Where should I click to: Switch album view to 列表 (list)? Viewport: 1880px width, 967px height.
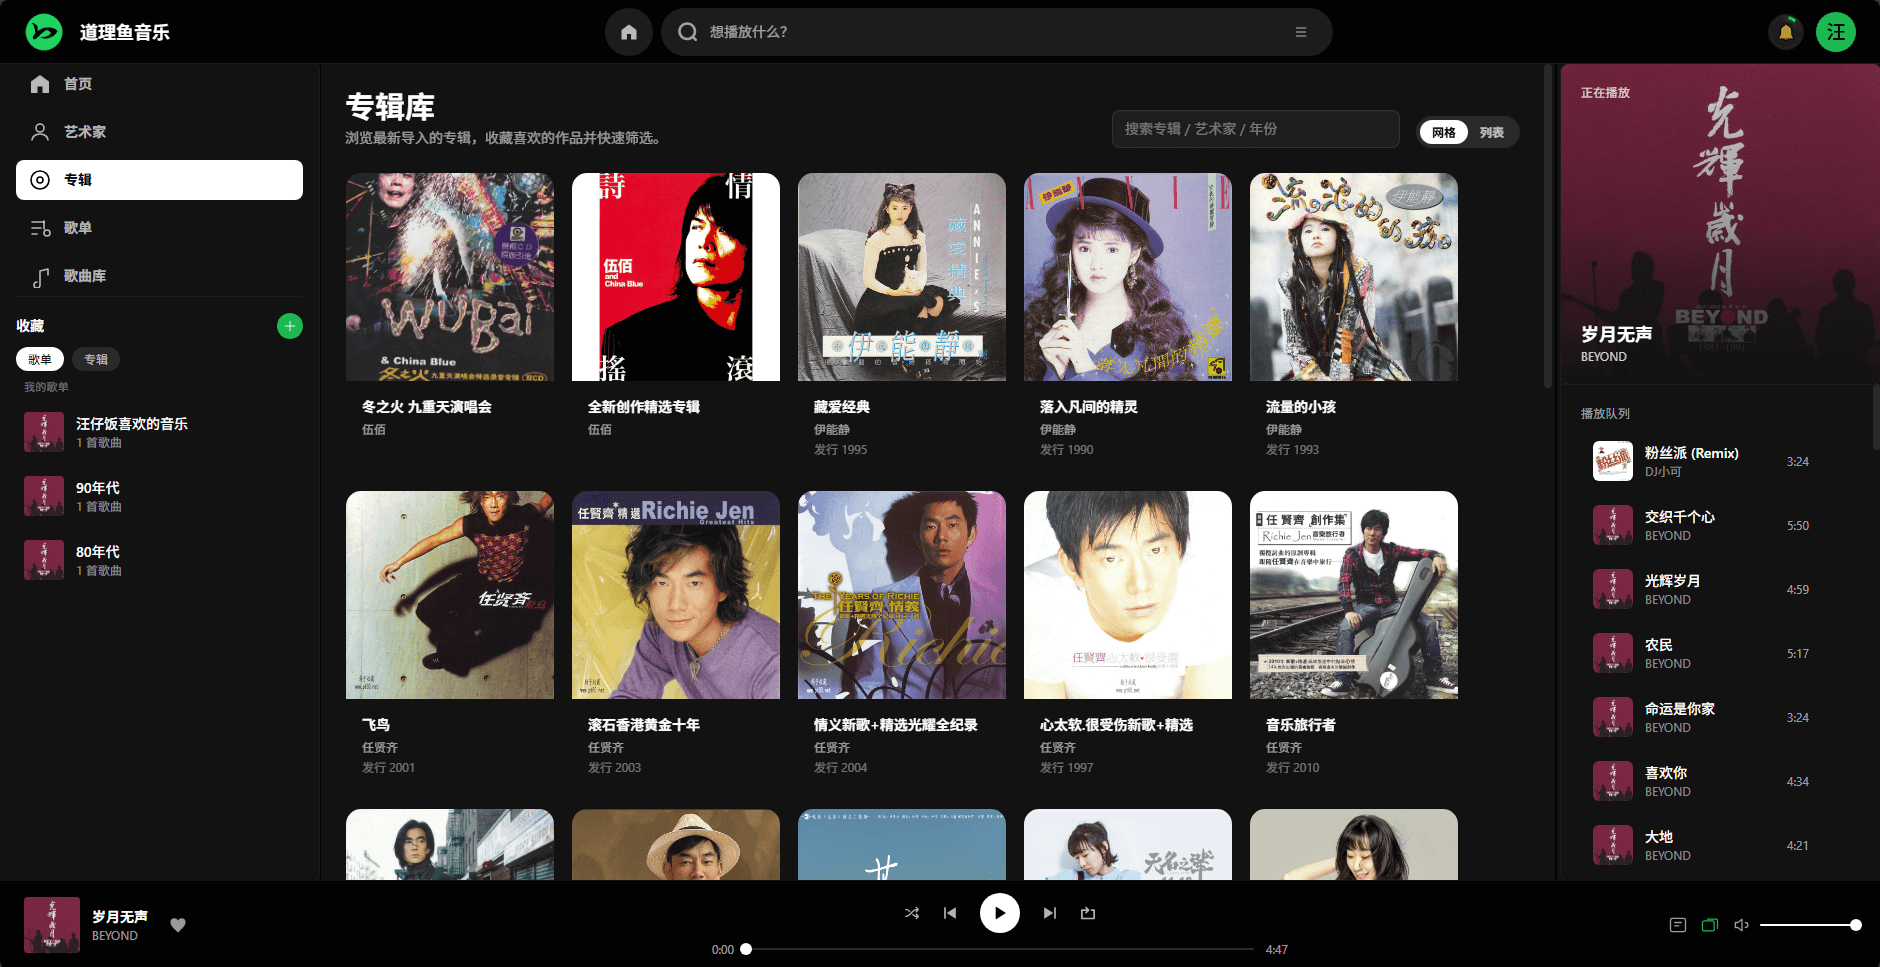click(x=1491, y=132)
